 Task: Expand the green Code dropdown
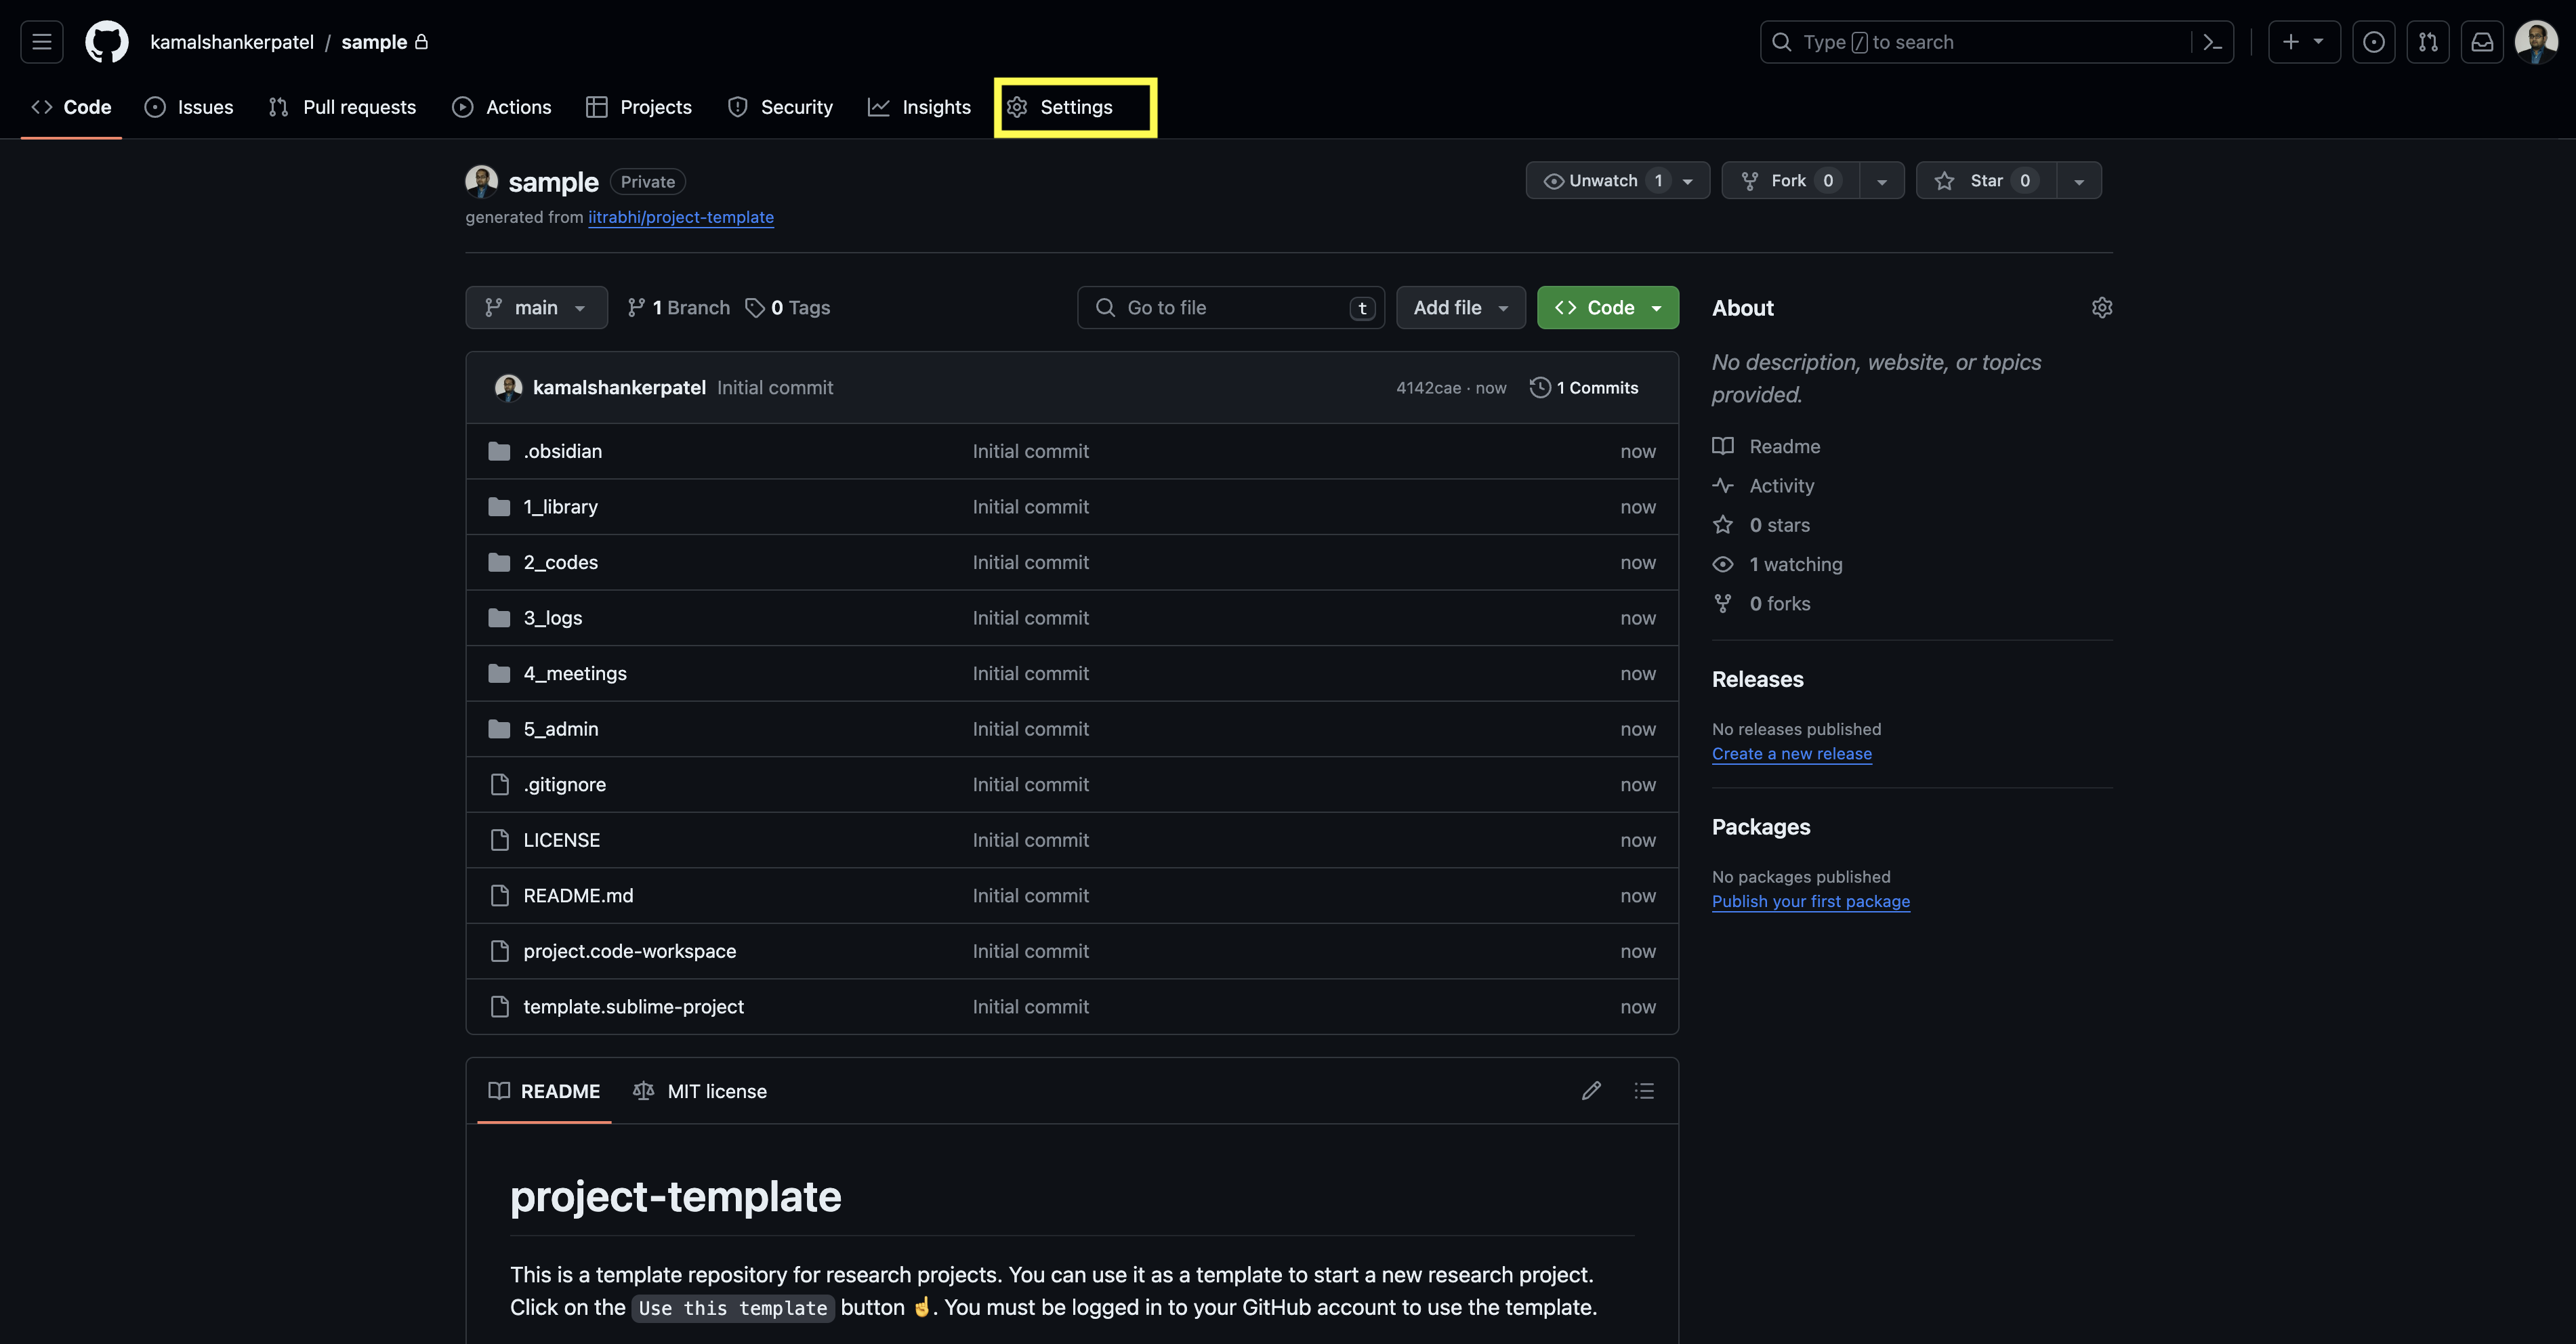1607,308
